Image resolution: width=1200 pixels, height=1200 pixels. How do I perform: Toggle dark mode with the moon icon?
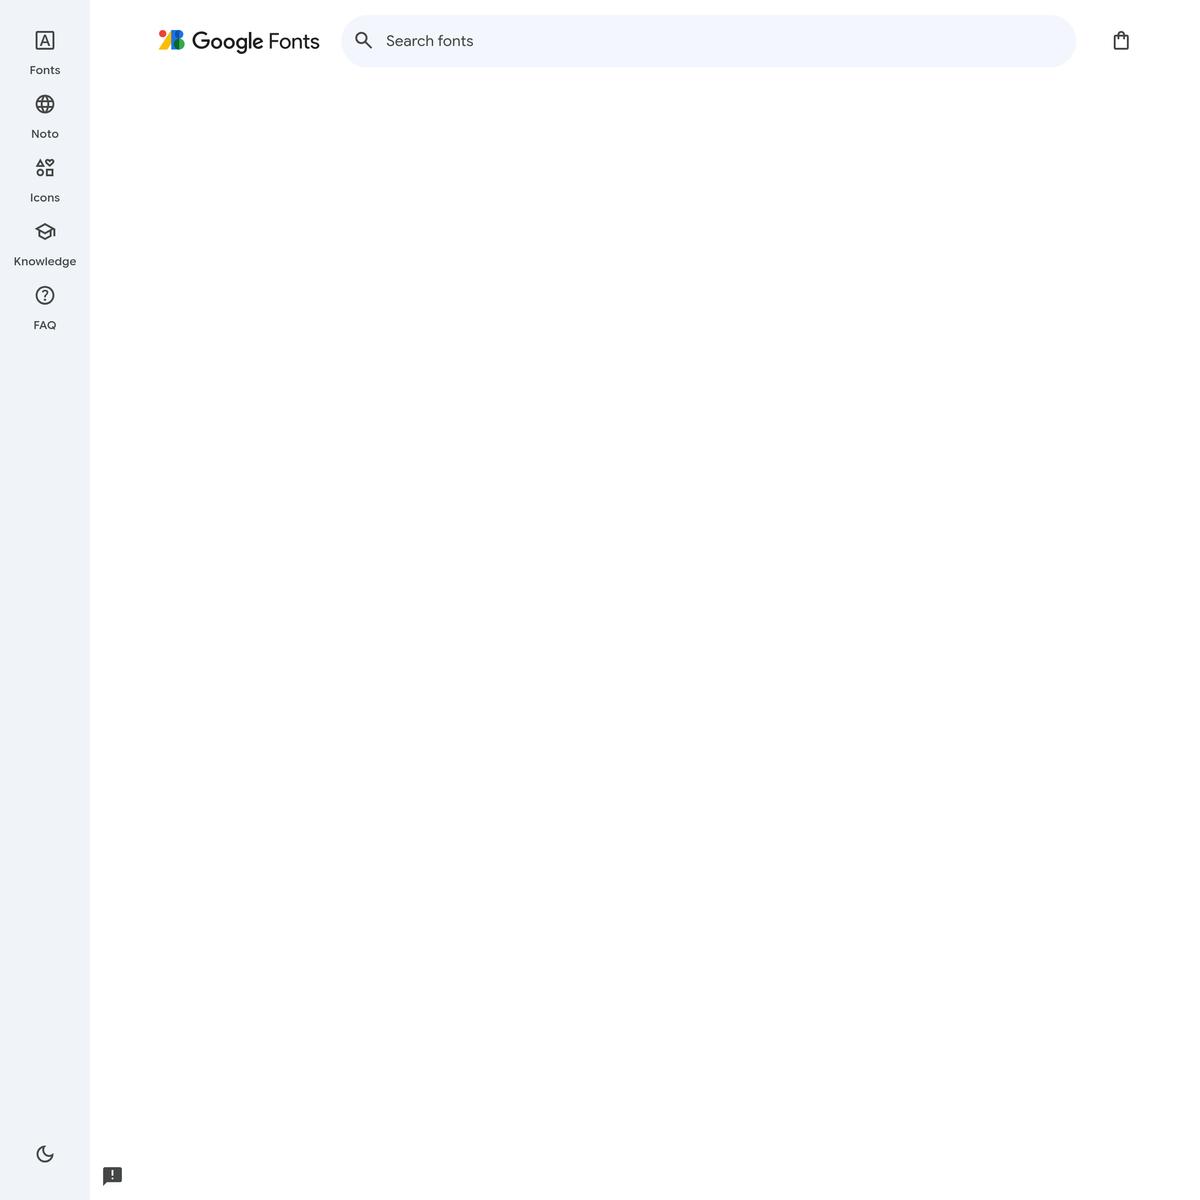point(45,1154)
